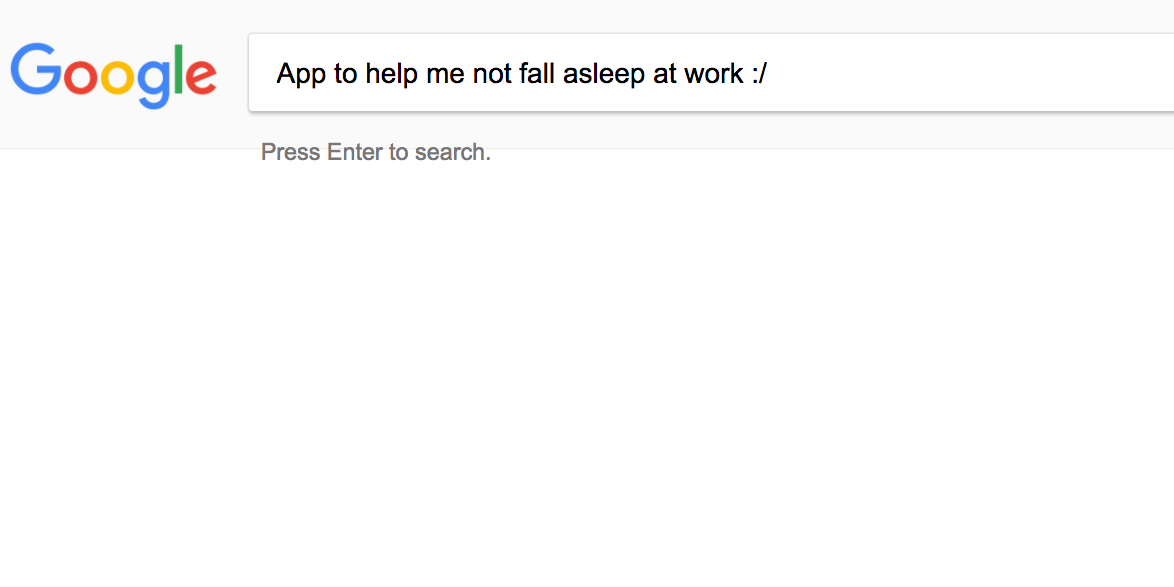
Task: Click the word "Enter" in search hint
Action: point(355,152)
